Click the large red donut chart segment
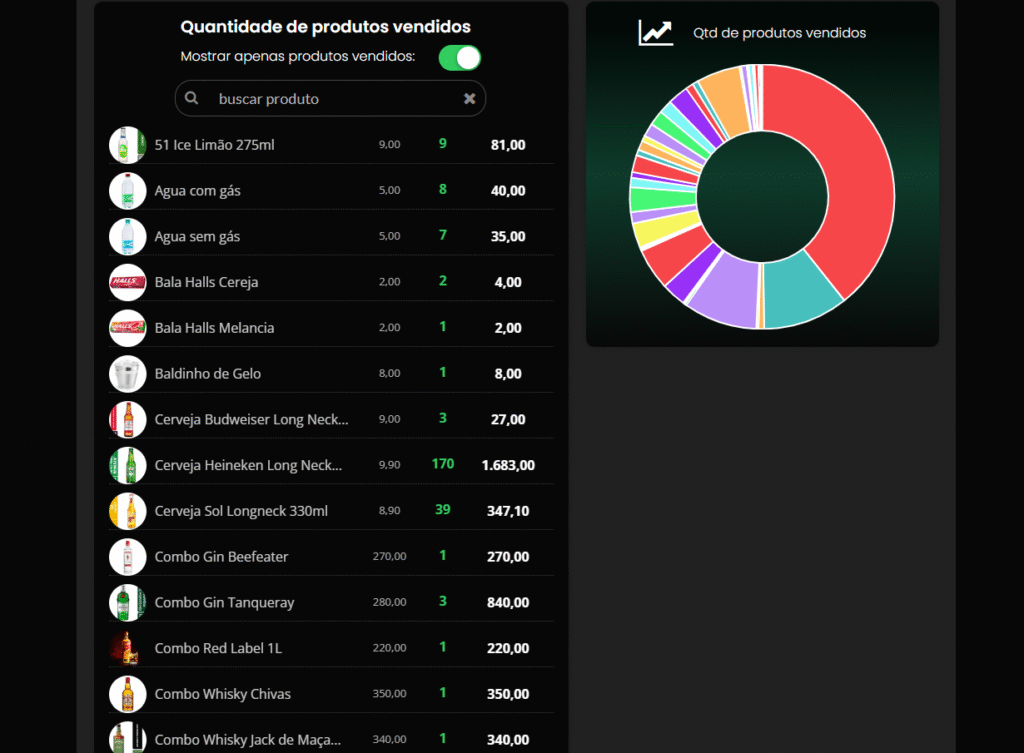Screen dimensions: 1024x753 pyautogui.click(x=852, y=180)
